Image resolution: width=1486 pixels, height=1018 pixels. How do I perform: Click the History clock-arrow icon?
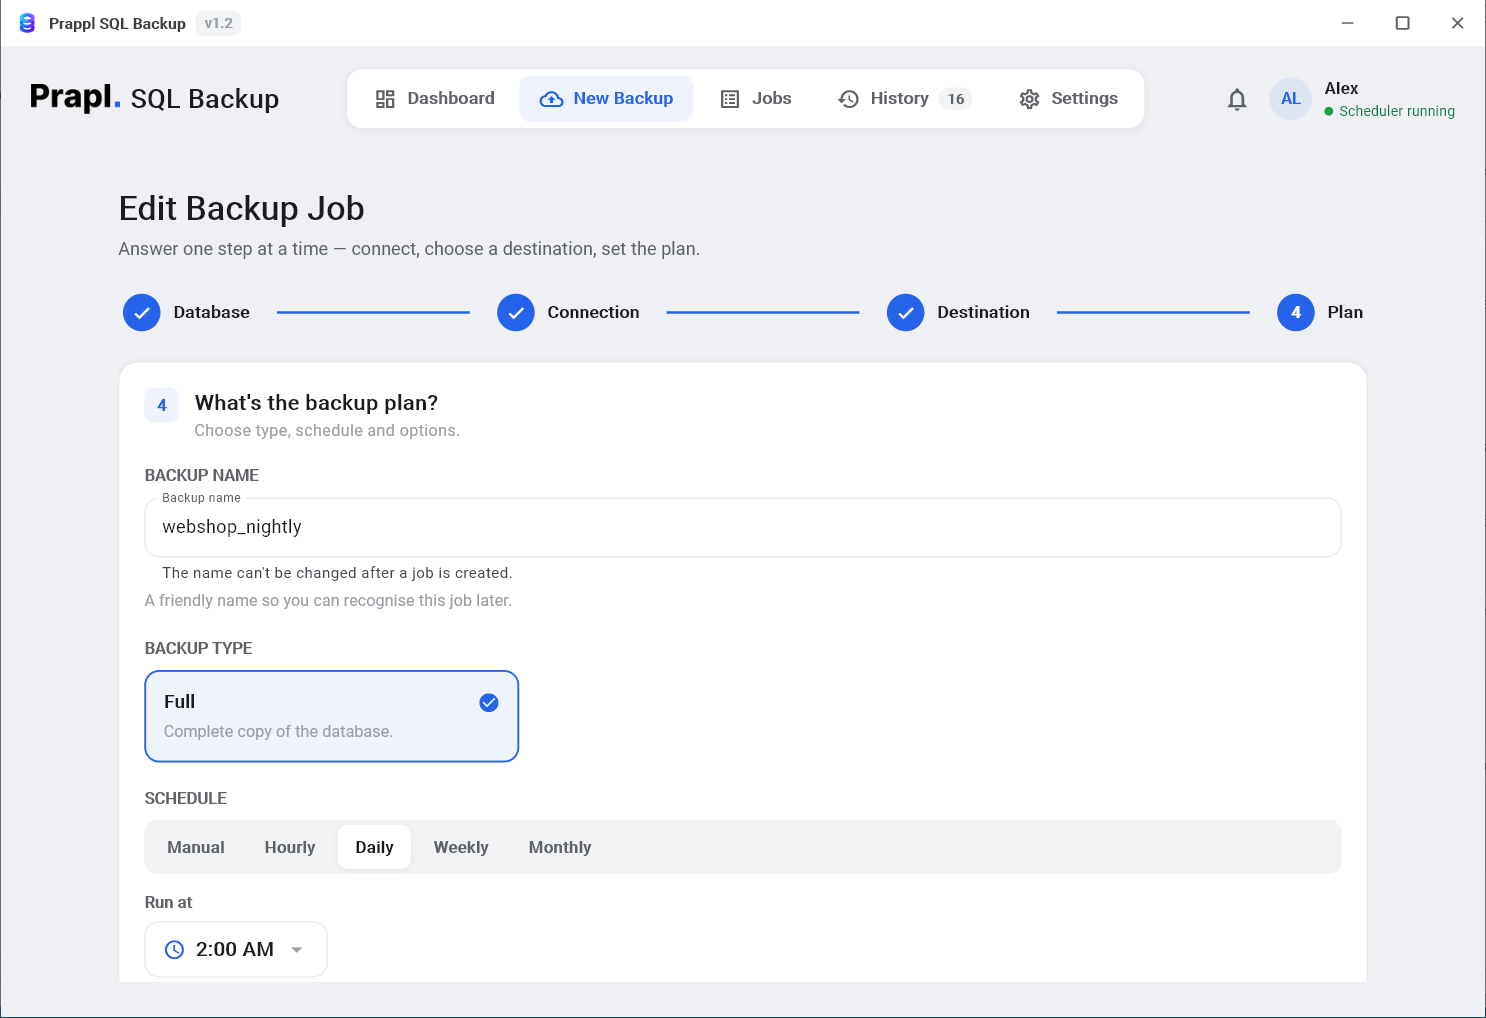click(x=849, y=99)
